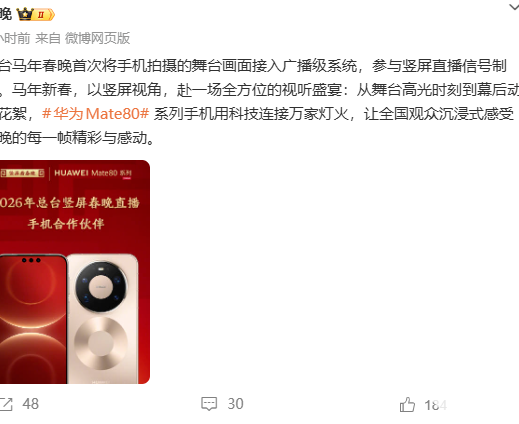The height and width of the screenshot is (424, 519).
Task: Open comments via speech bubble icon
Action: tap(209, 404)
